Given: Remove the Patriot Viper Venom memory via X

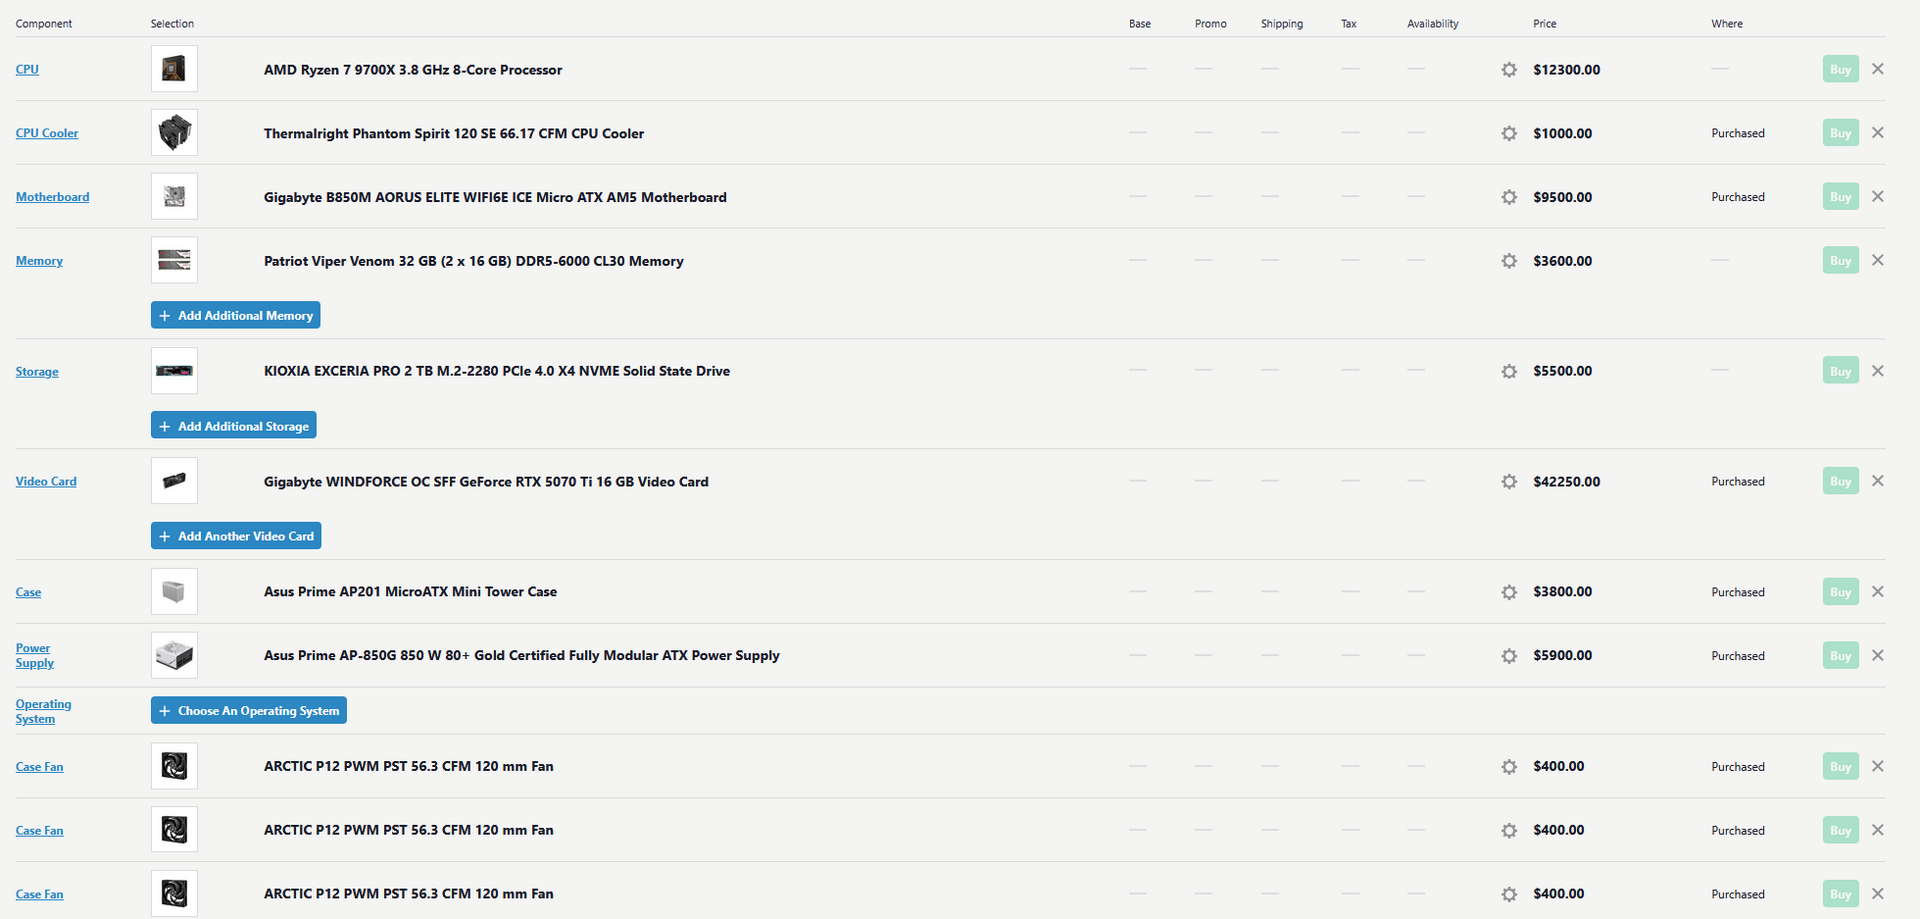Looking at the screenshot, I should click(1878, 260).
